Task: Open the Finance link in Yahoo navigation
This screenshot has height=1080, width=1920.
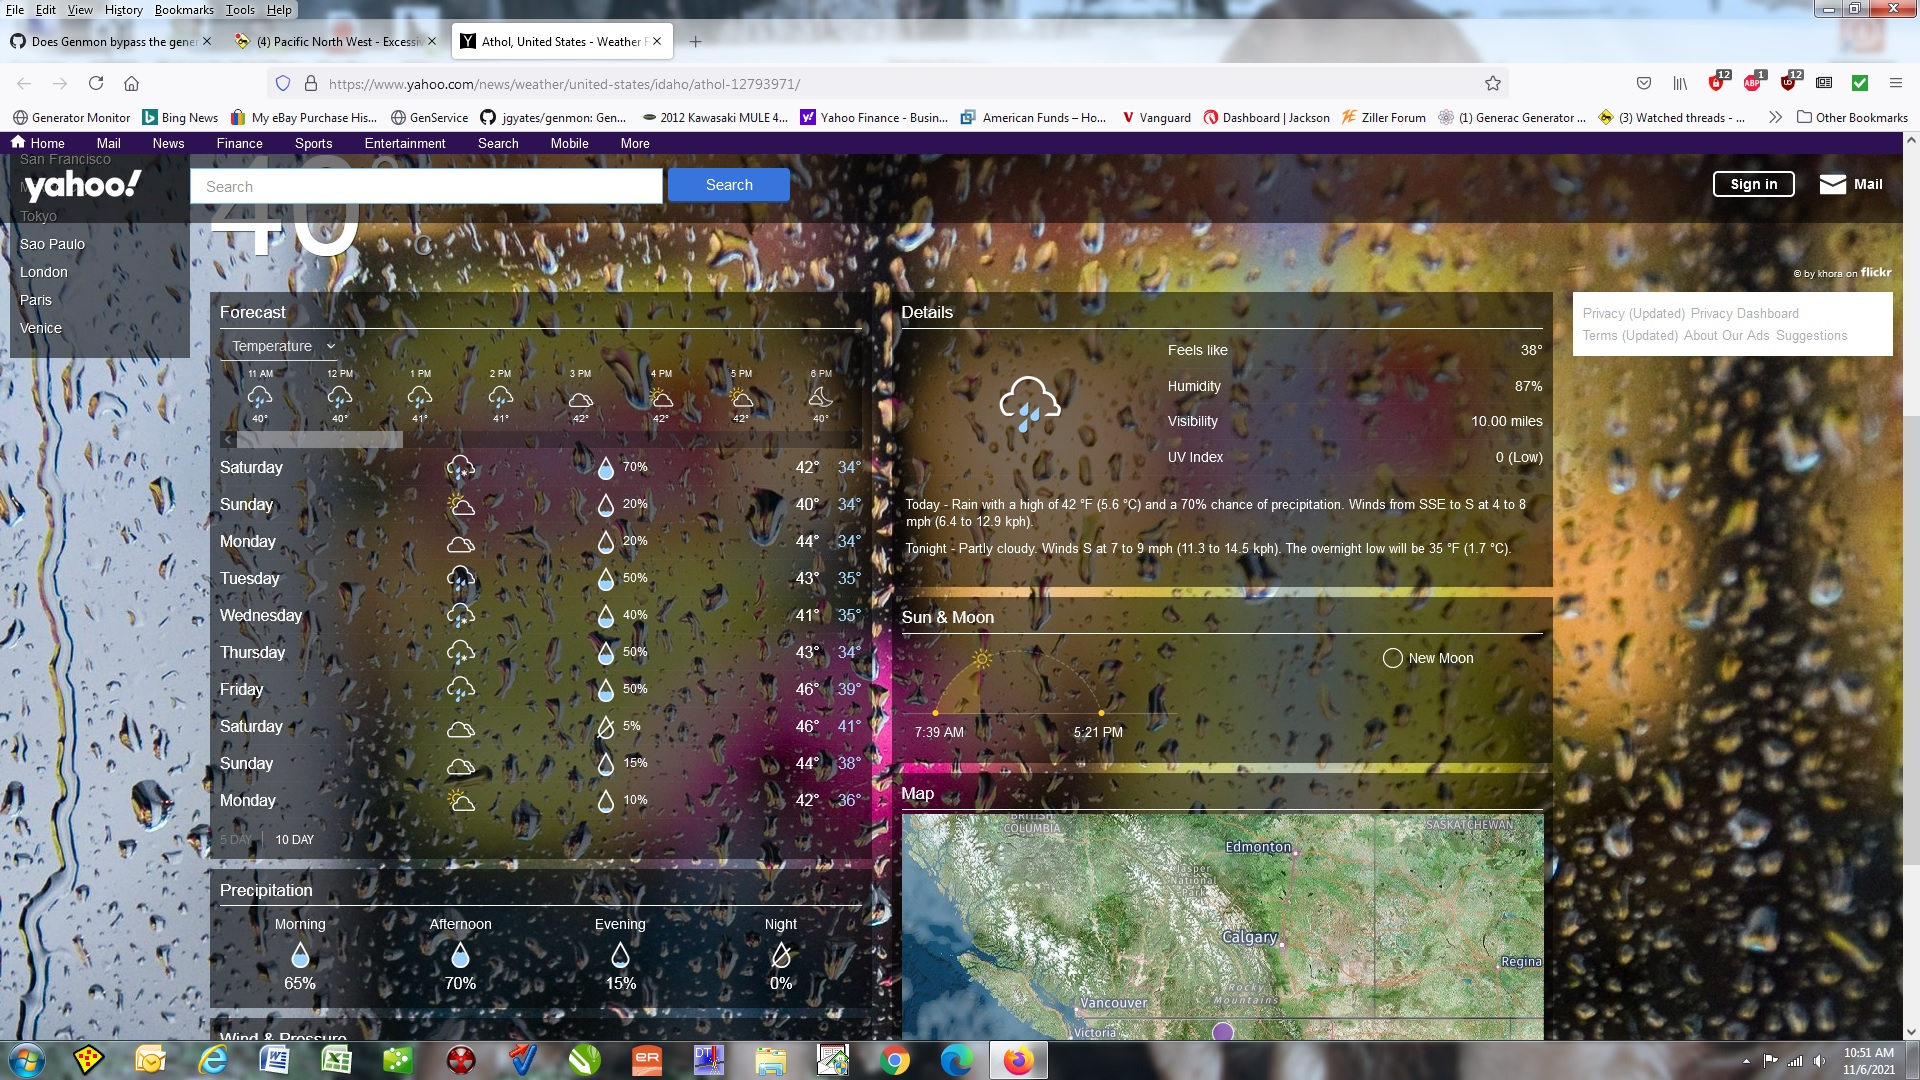Action: click(x=239, y=143)
